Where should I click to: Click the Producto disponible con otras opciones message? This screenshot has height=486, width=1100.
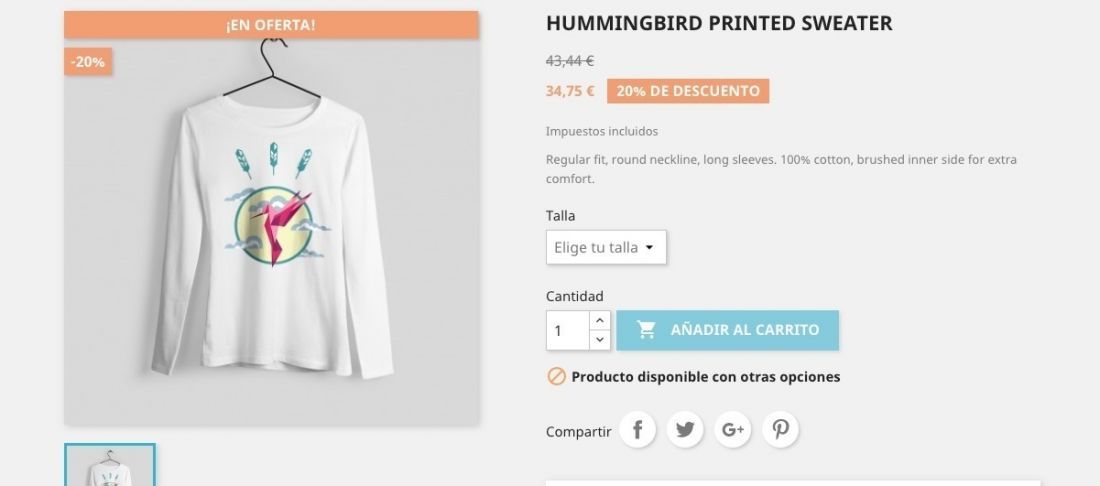(706, 377)
